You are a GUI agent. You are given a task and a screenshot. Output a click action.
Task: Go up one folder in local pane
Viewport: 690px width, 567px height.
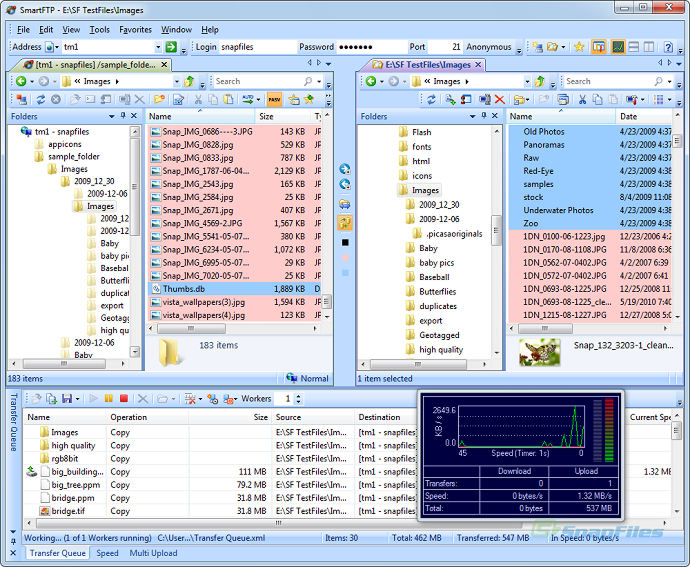540,81
